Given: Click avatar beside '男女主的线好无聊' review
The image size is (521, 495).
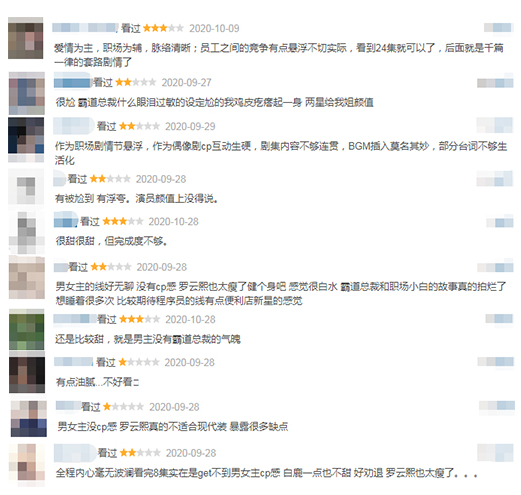Looking at the screenshot, I should pos(27,277).
